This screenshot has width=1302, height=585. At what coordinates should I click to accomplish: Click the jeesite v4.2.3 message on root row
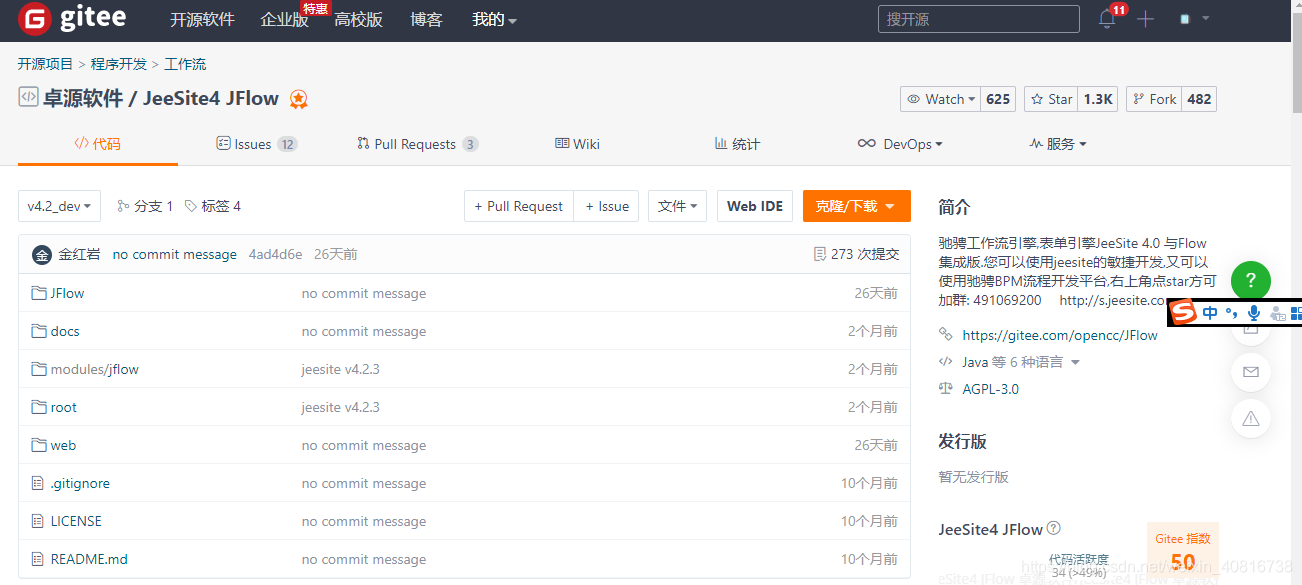tap(340, 407)
